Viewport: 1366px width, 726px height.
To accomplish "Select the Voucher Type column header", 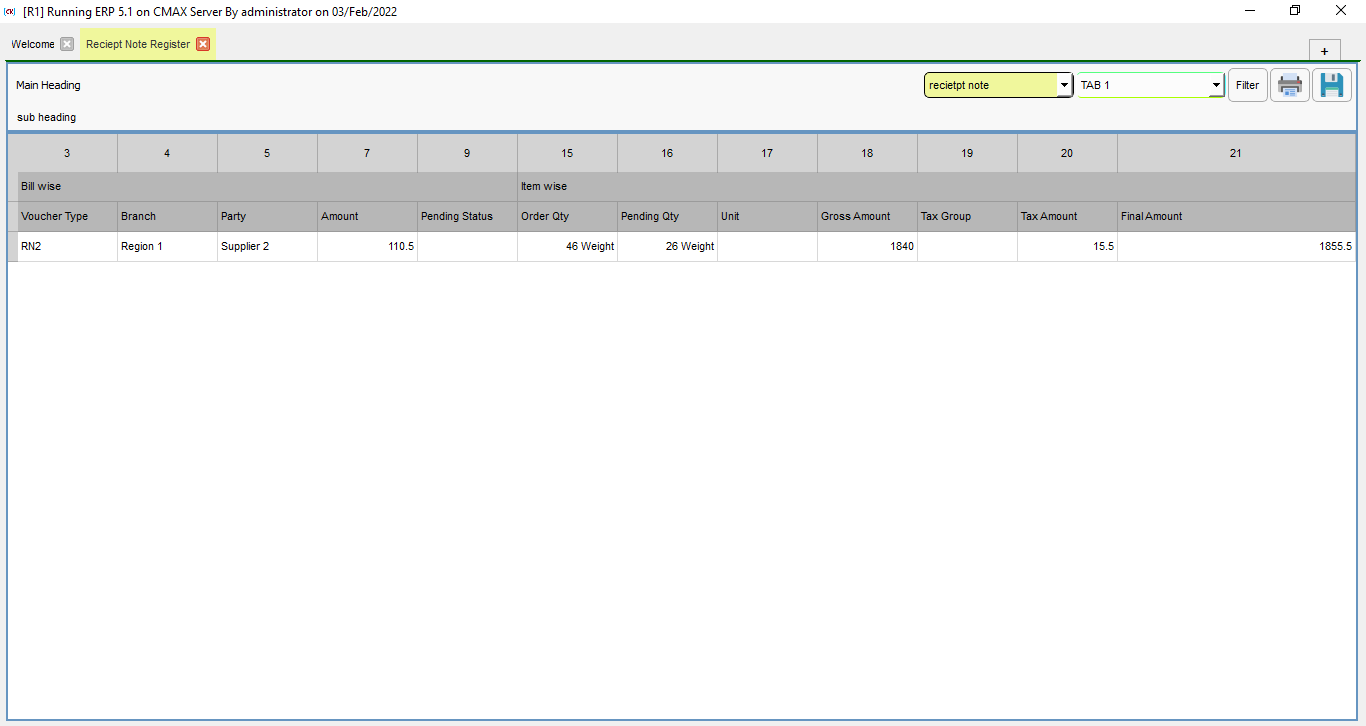I will 55,216.
